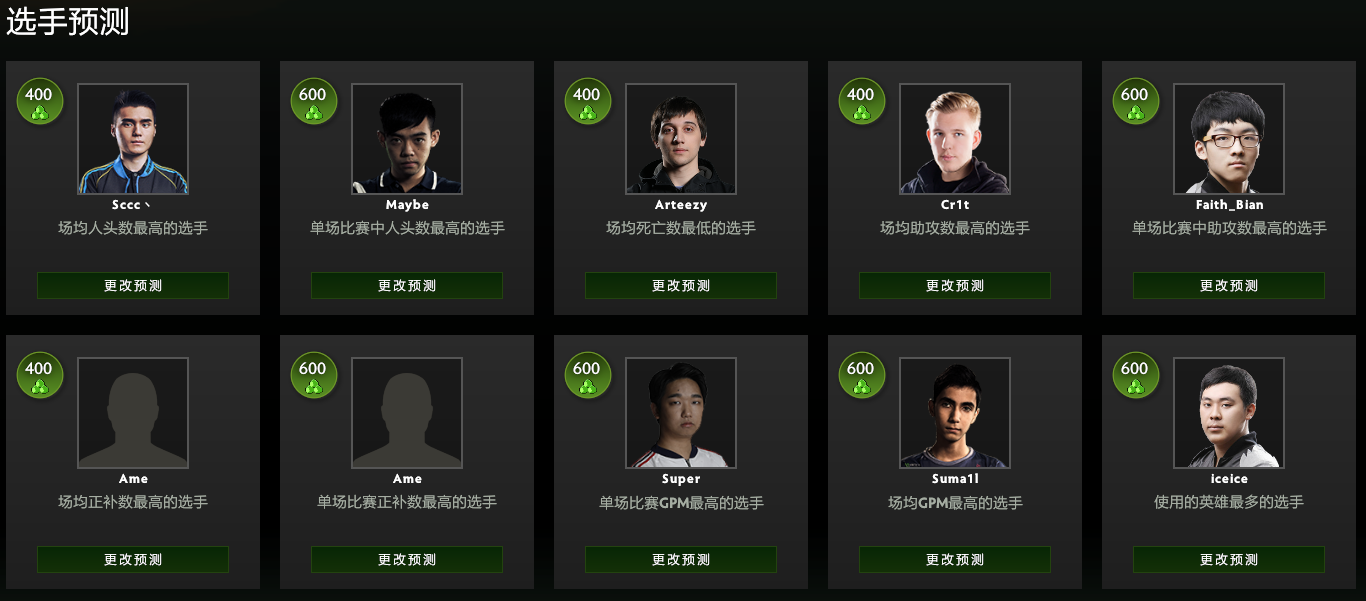
Task: Click the 600 points badge on Maybe card
Action: pyautogui.click(x=314, y=102)
